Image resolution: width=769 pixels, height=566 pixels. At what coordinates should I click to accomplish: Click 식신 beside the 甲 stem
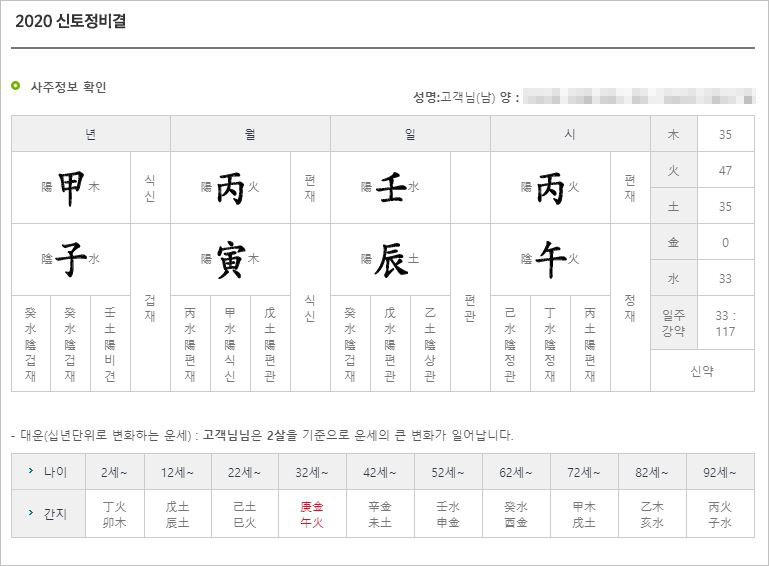tap(150, 188)
